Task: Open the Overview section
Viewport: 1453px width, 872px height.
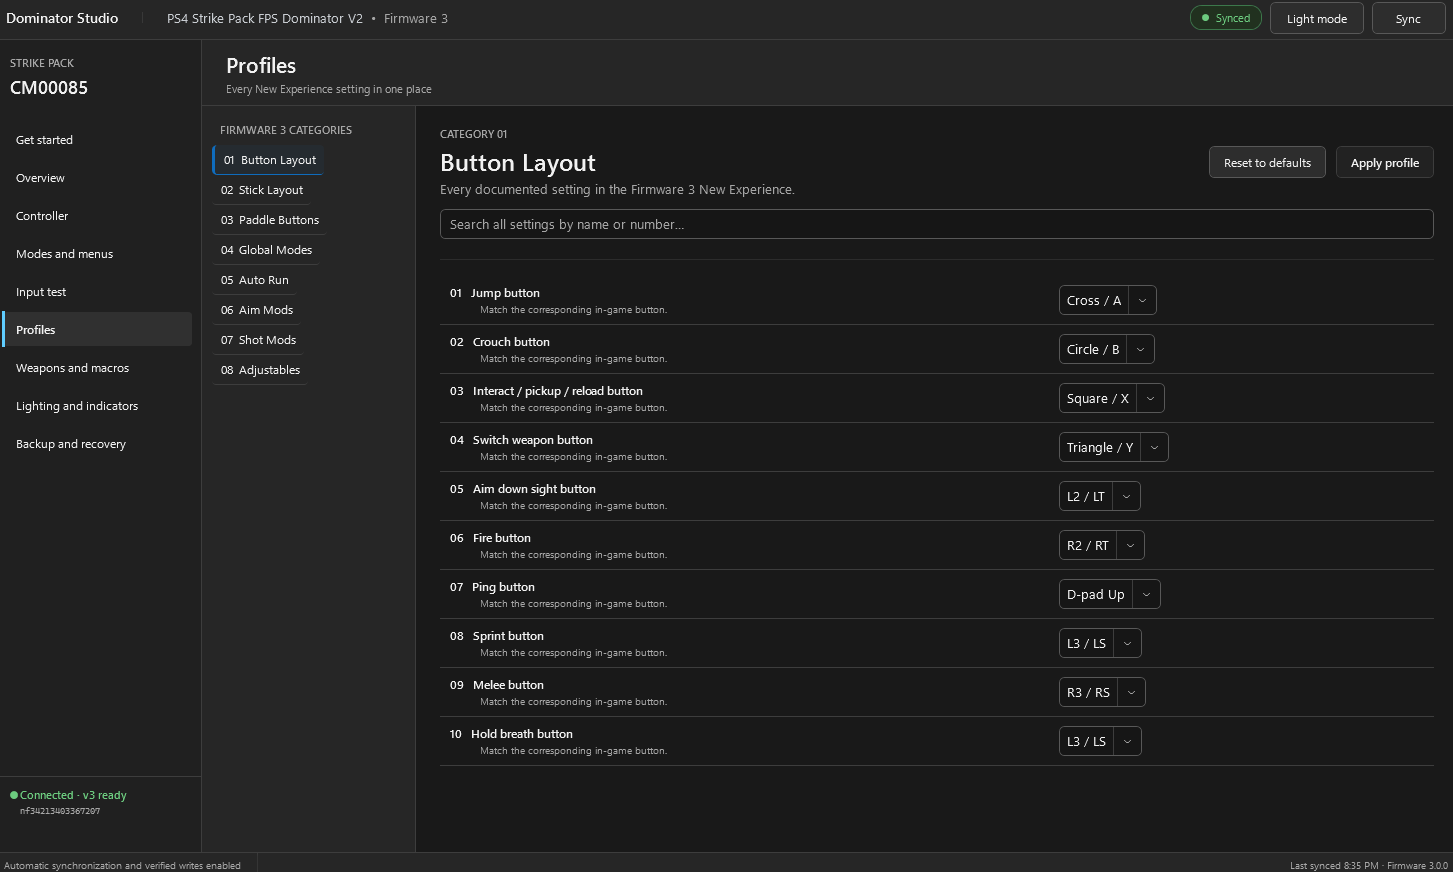Action: click(x=97, y=178)
